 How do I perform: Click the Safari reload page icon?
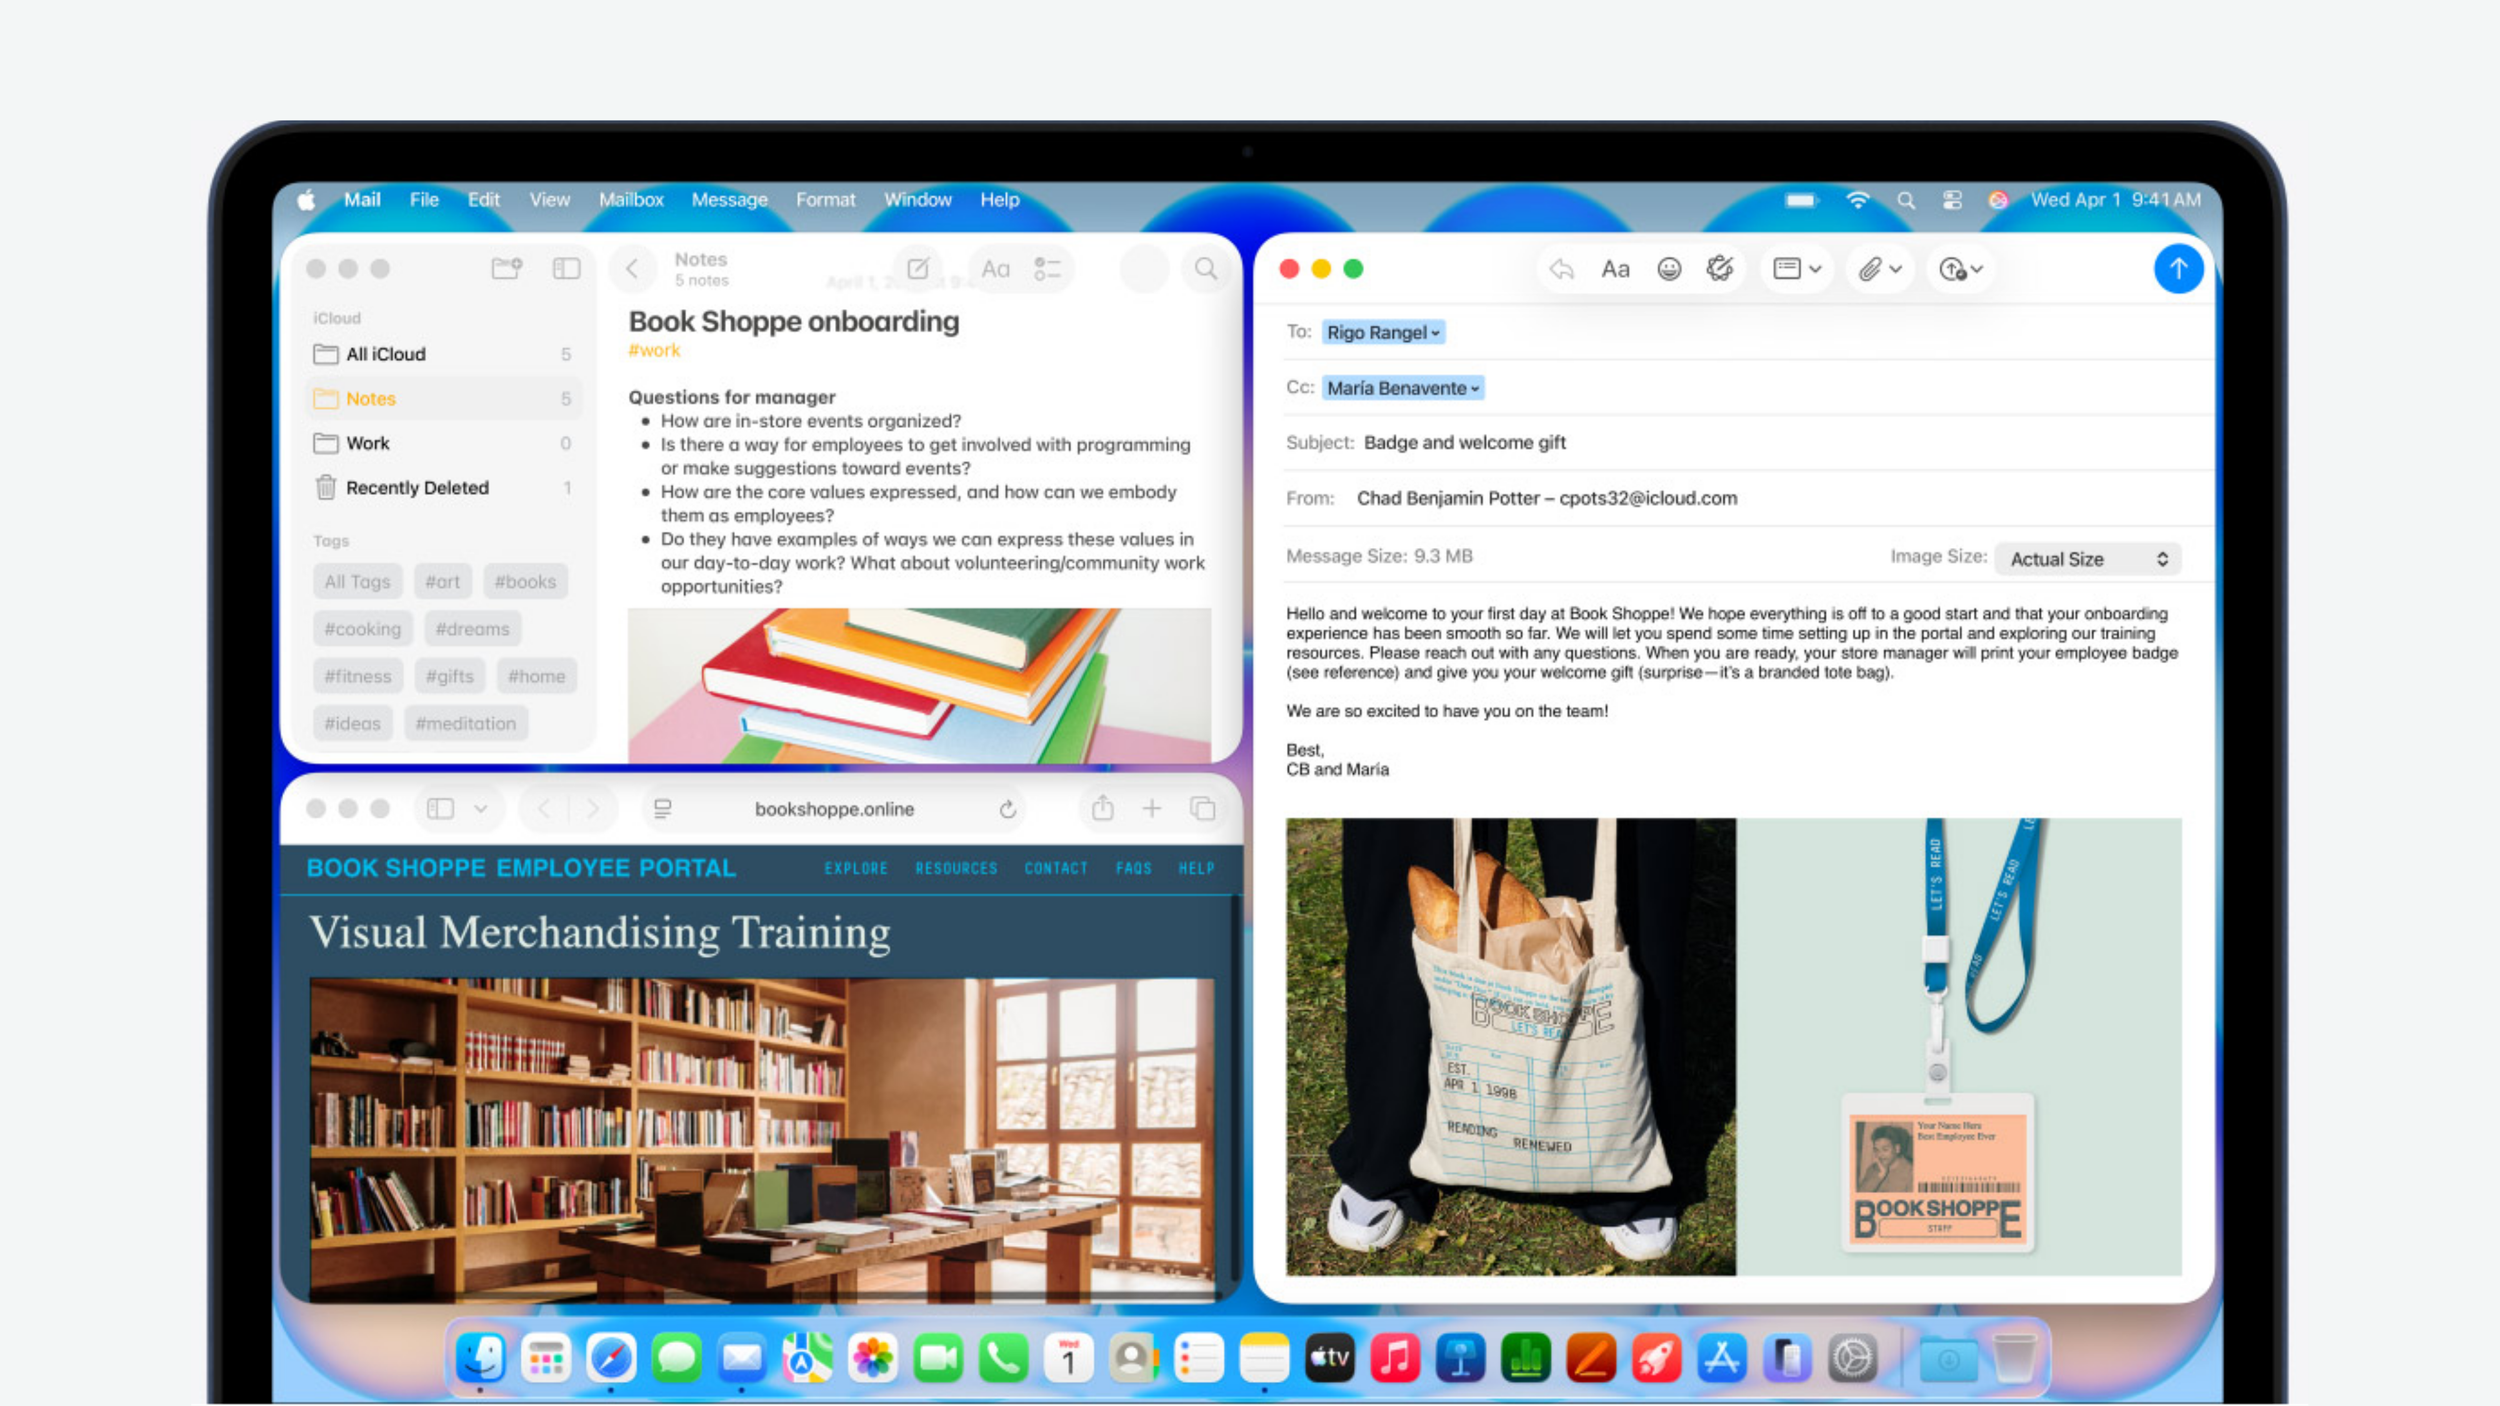(1007, 809)
